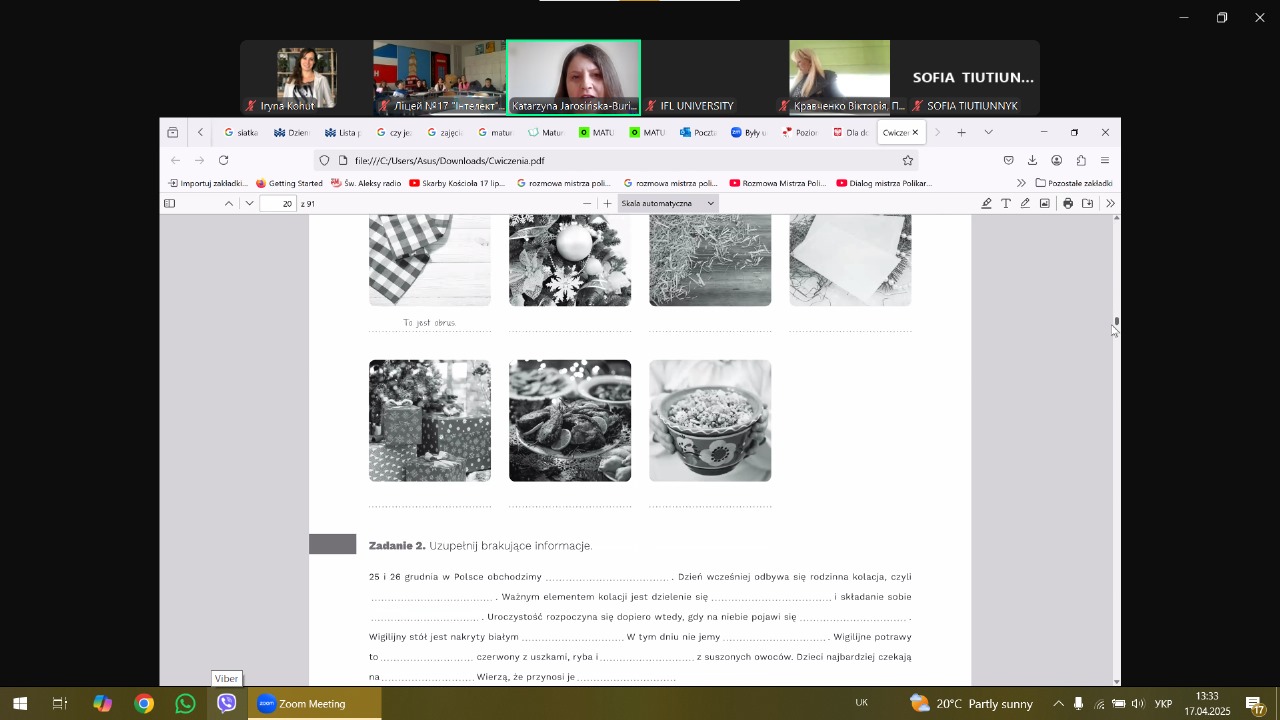Print the PDF document
This screenshot has height=720, width=1280.
pos(1068,203)
